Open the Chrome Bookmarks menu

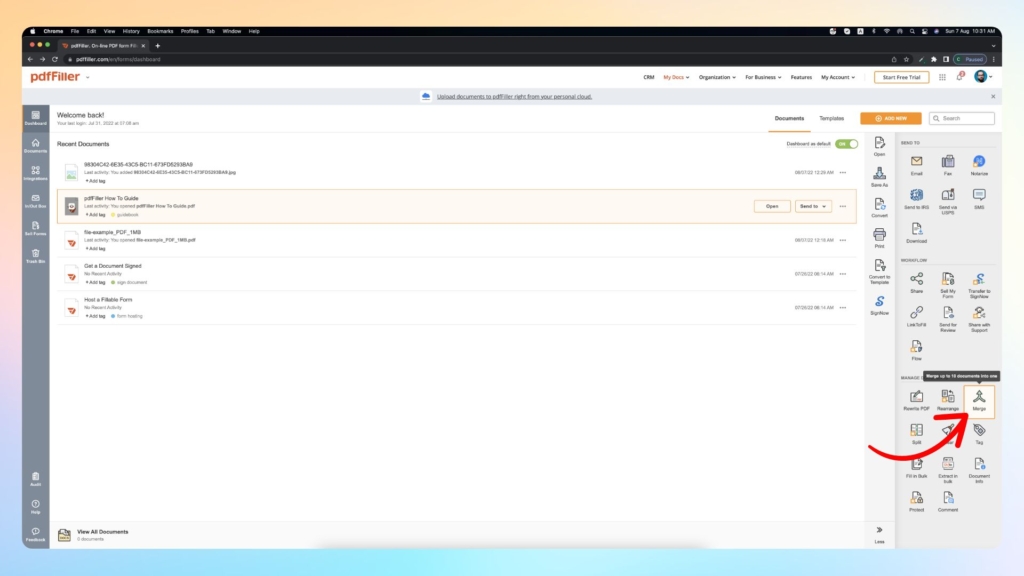pyautogui.click(x=160, y=31)
